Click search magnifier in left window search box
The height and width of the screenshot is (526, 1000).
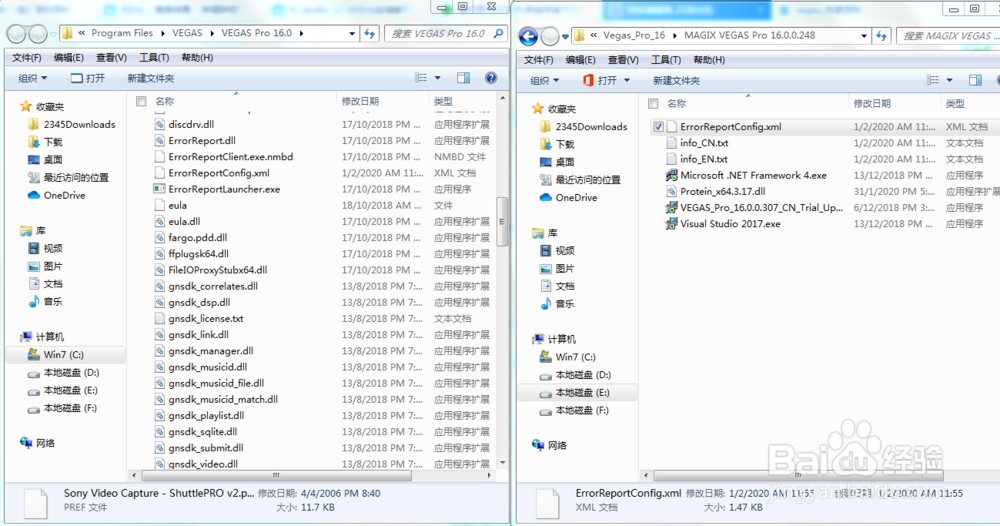[499, 33]
